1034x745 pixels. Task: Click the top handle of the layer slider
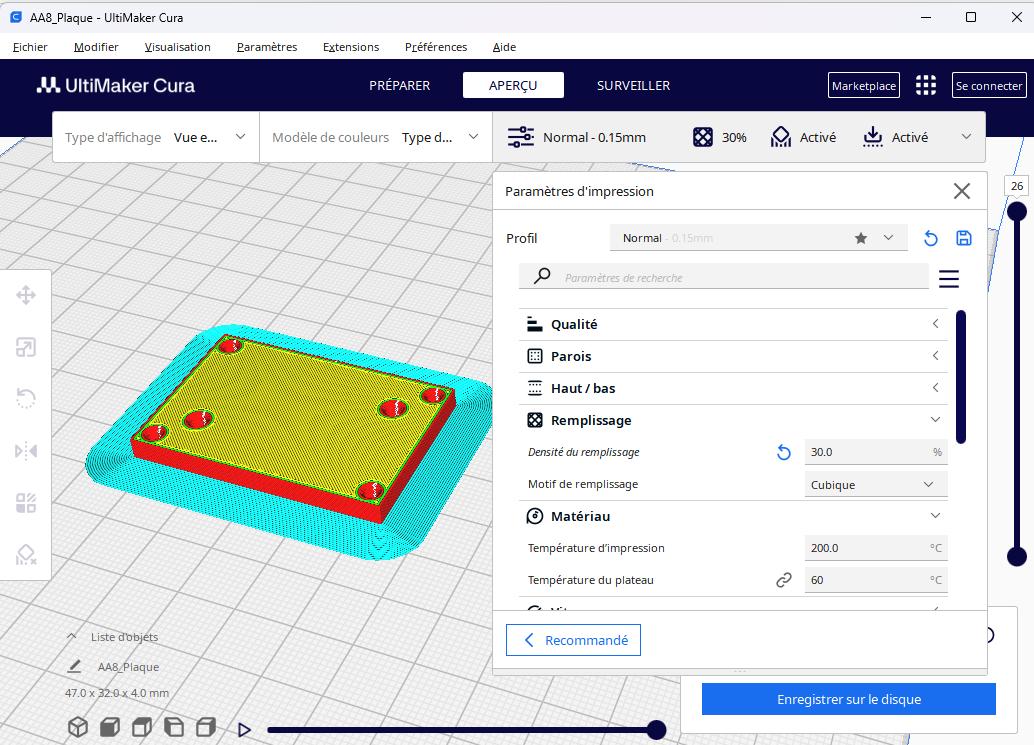pyautogui.click(x=1017, y=211)
